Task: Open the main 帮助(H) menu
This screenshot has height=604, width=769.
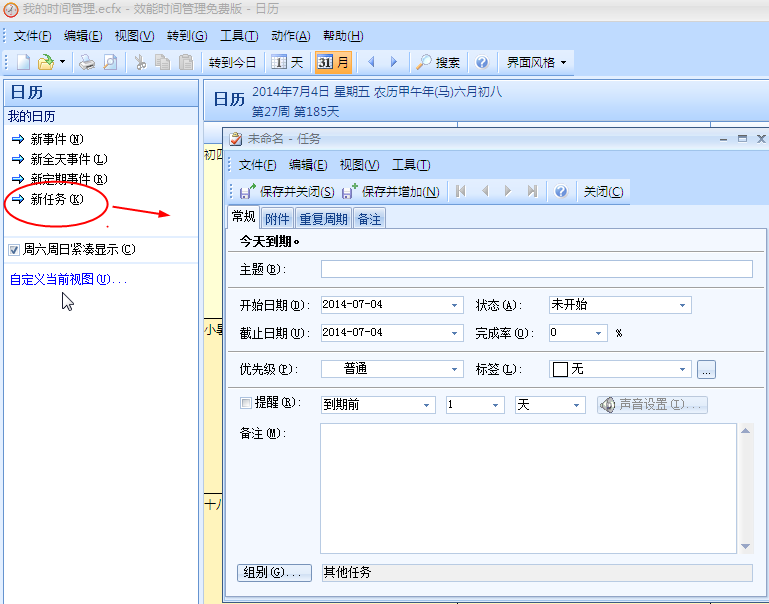Action: tap(343, 36)
